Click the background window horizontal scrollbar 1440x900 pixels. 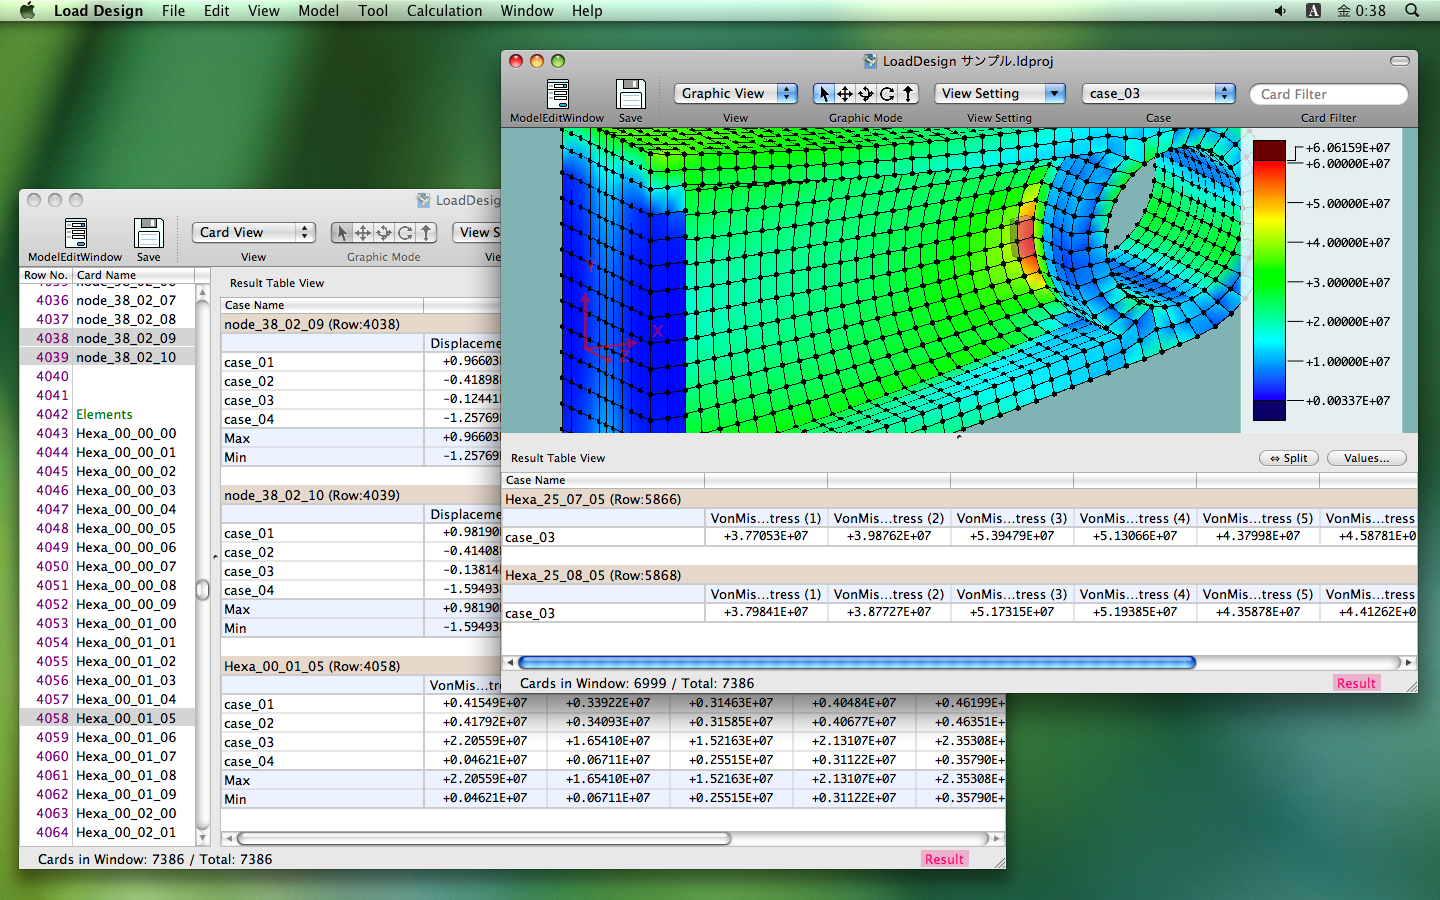pyautogui.click(x=484, y=839)
